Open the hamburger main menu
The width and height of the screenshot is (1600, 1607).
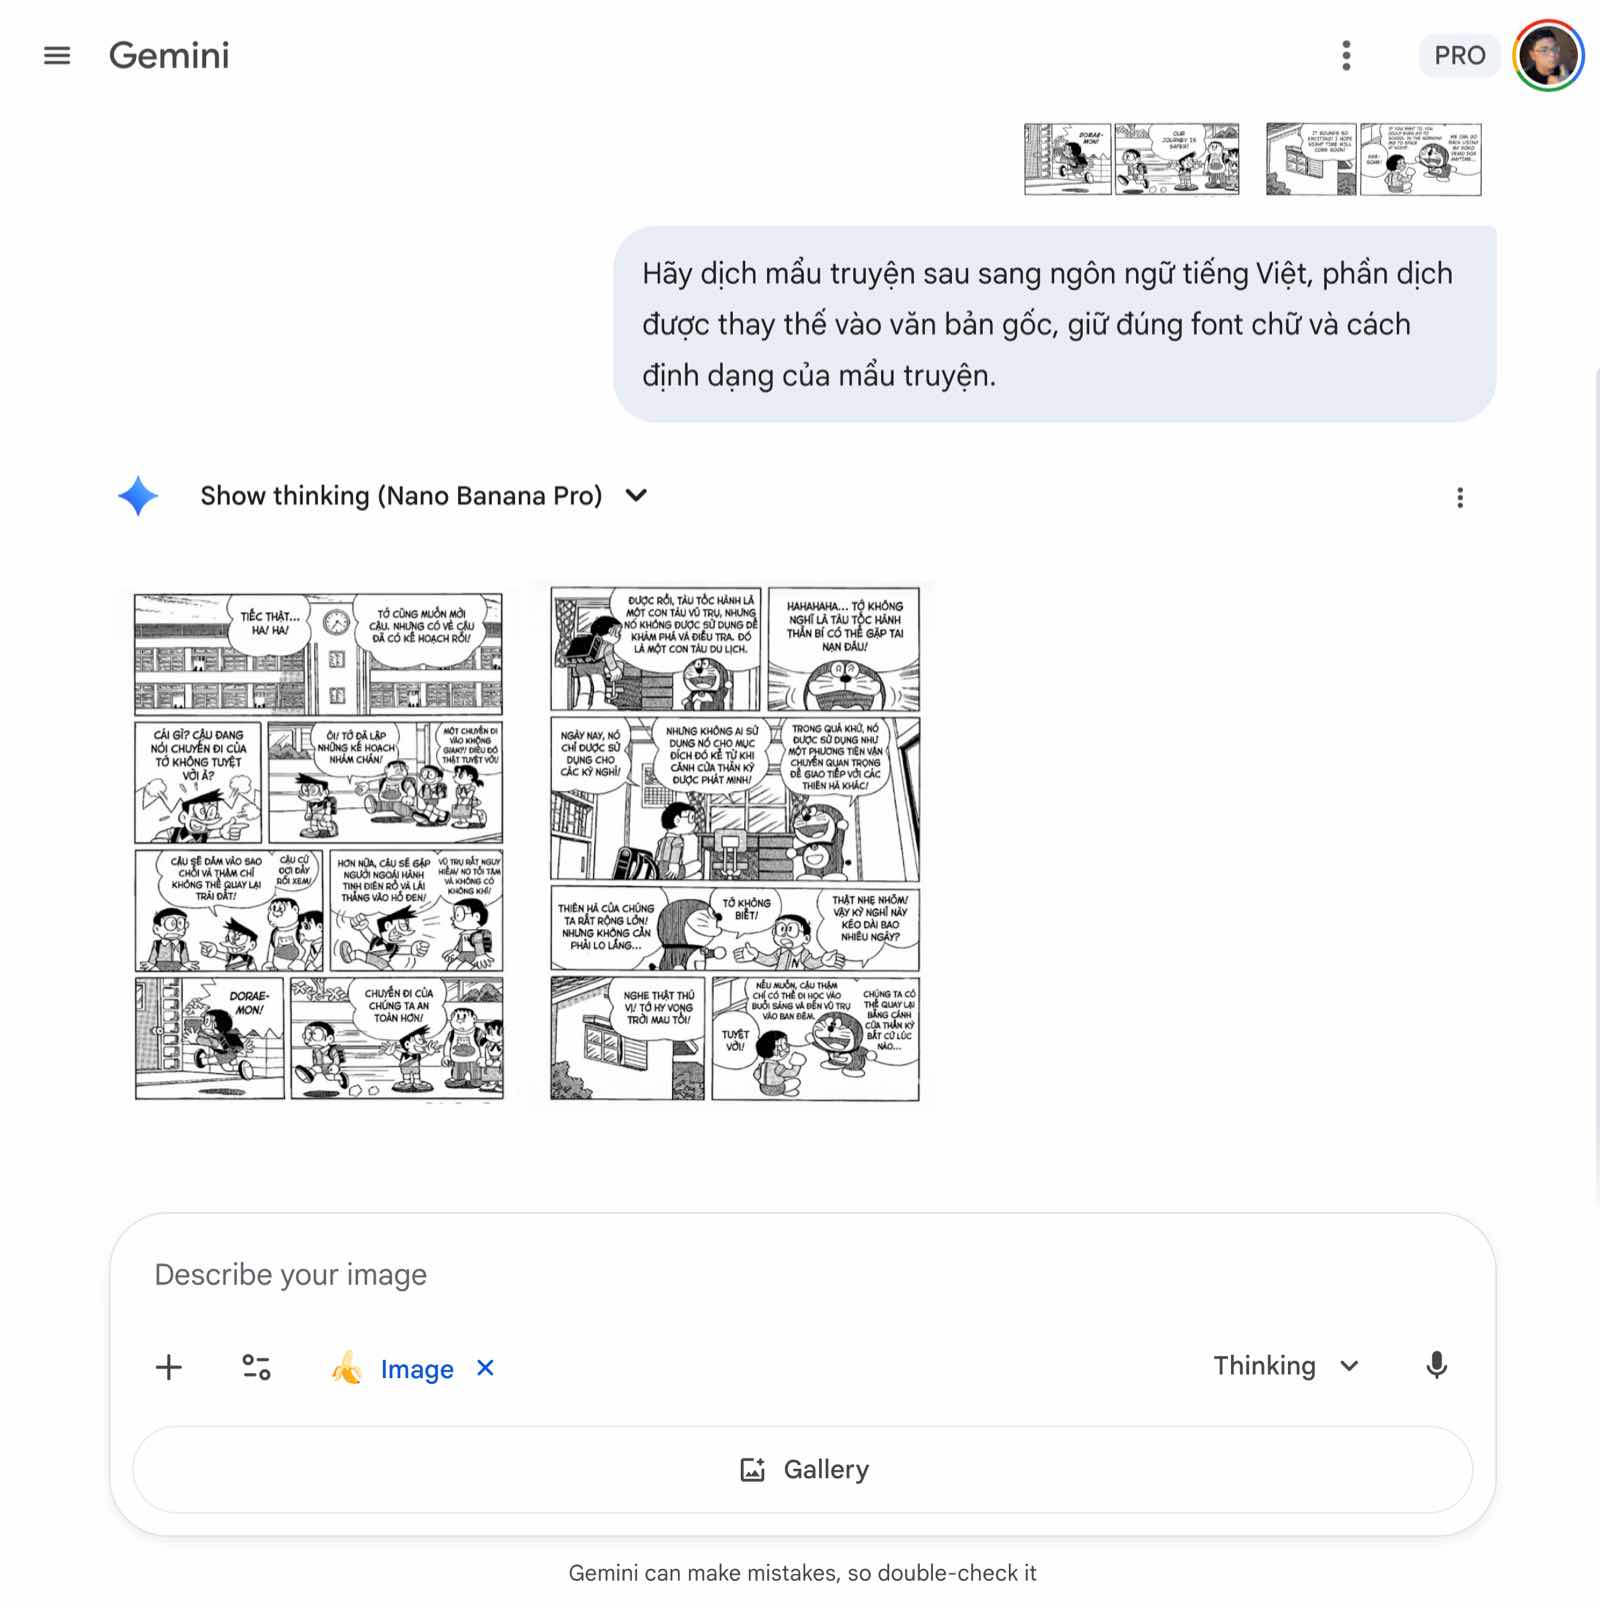coord(57,56)
